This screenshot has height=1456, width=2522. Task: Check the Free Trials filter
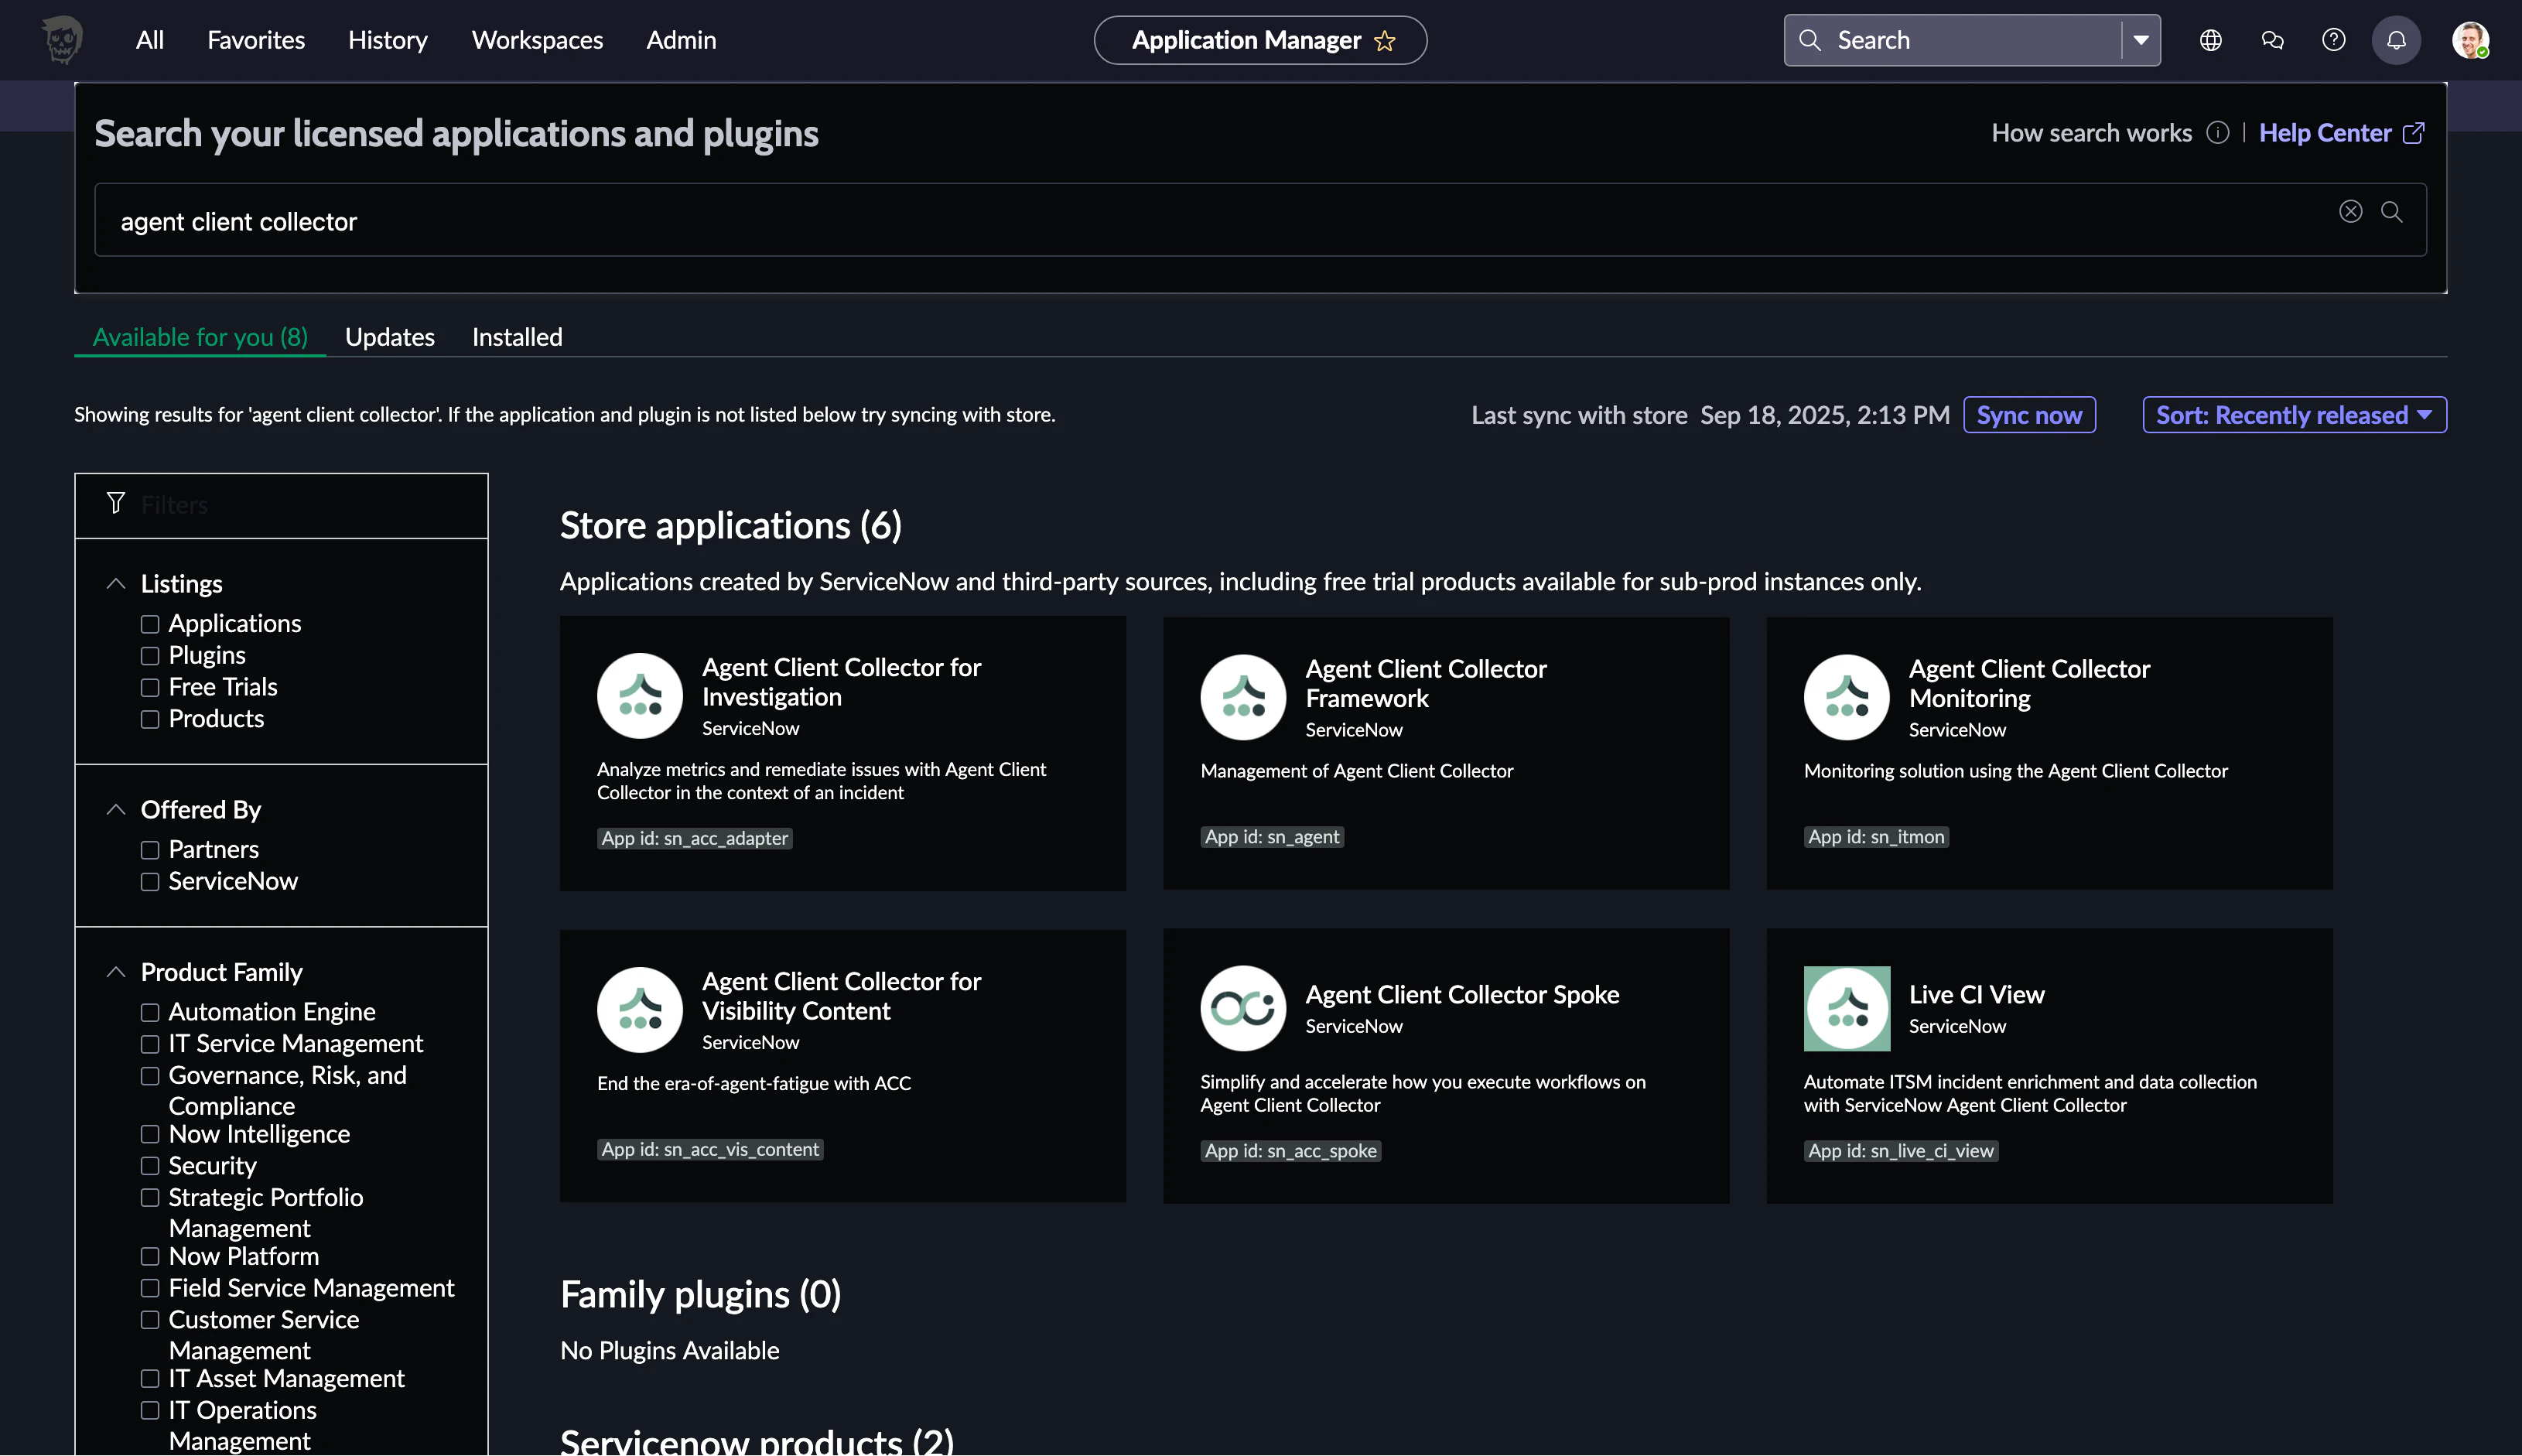pos(150,688)
